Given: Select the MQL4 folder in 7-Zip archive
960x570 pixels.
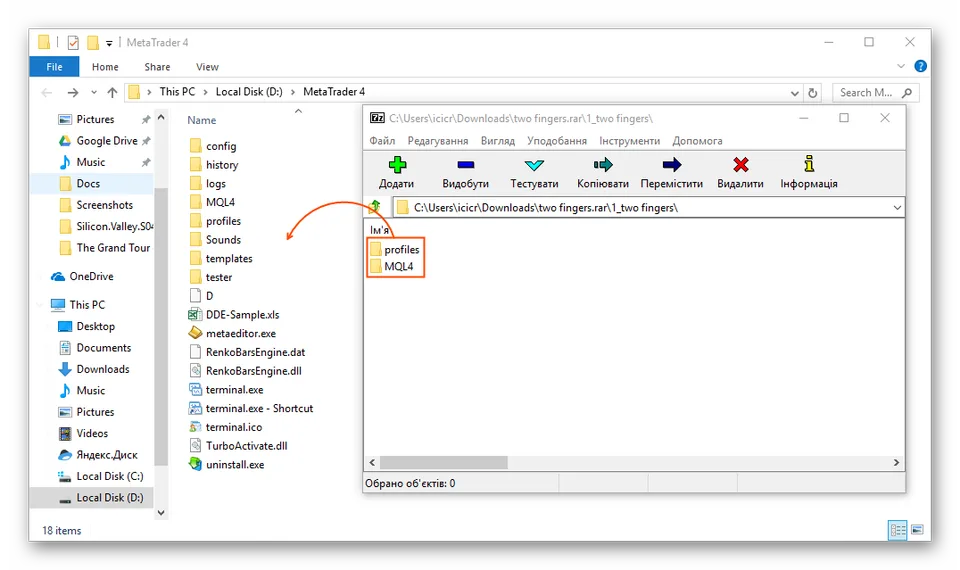Looking at the screenshot, I should [392, 266].
